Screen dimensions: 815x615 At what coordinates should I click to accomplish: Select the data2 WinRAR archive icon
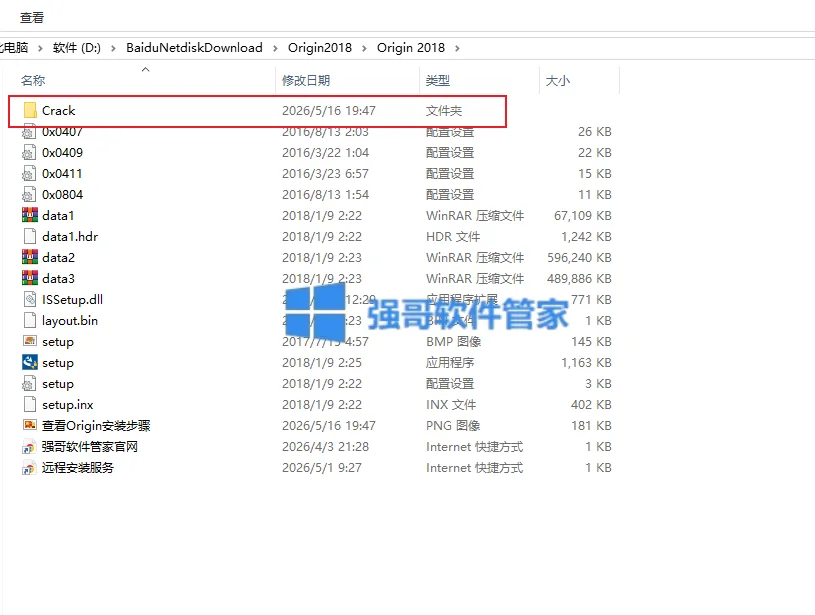tap(30, 257)
